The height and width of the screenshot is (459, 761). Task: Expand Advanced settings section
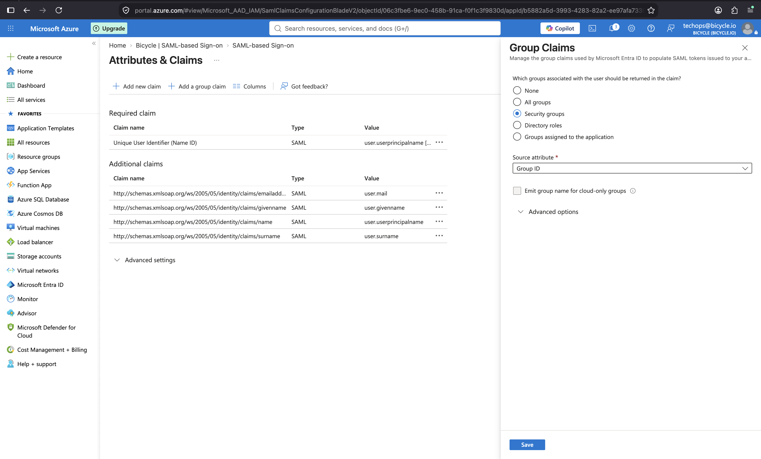pyautogui.click(x=145, y=260)
